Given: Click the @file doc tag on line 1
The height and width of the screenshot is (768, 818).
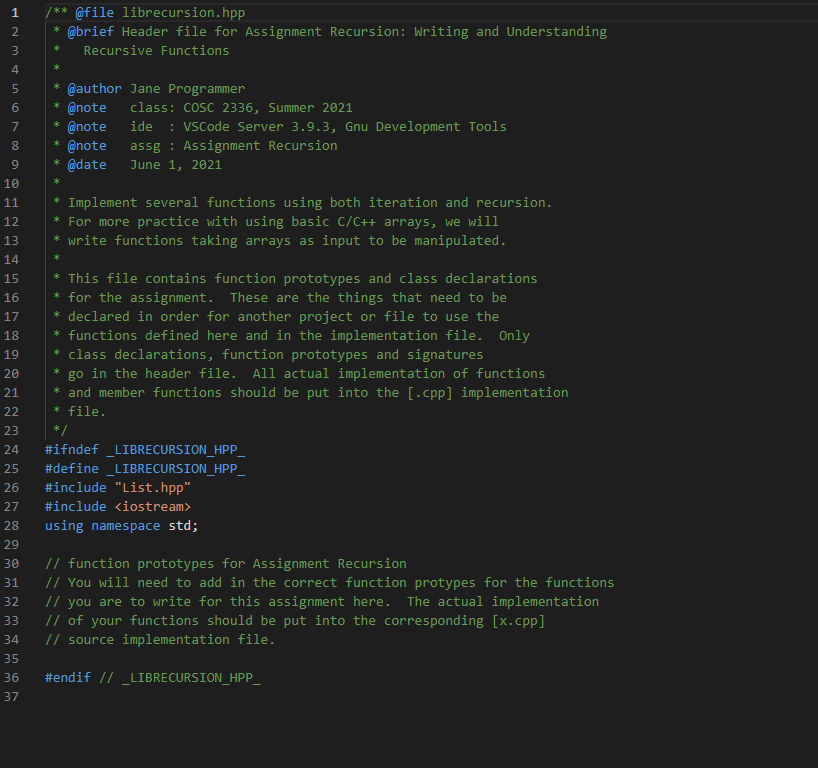Looking at the screenshot, I should coord(94,12).
